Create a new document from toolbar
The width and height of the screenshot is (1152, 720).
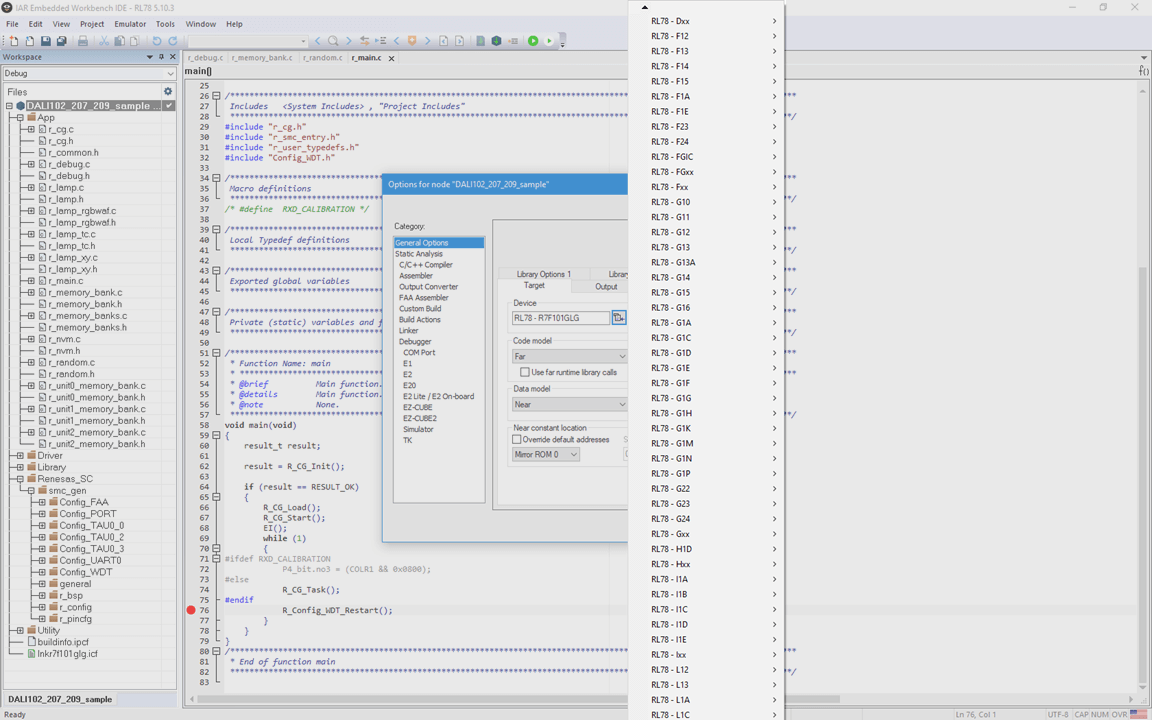click(x=14, y=41)
